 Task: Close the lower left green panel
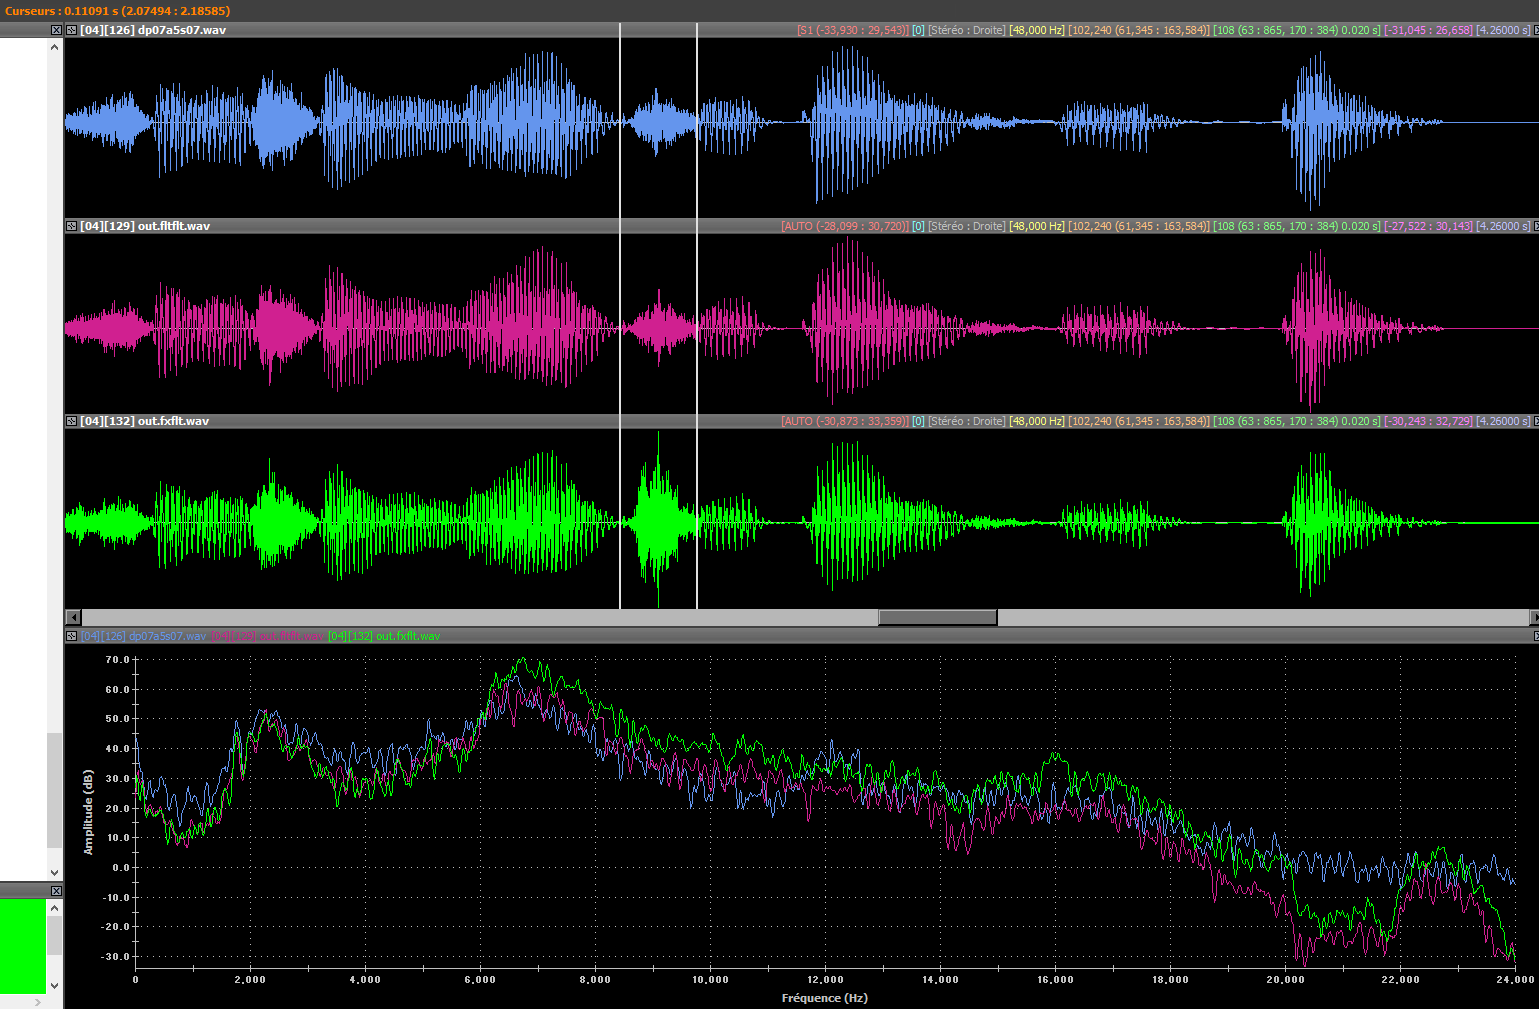[56, 890]
